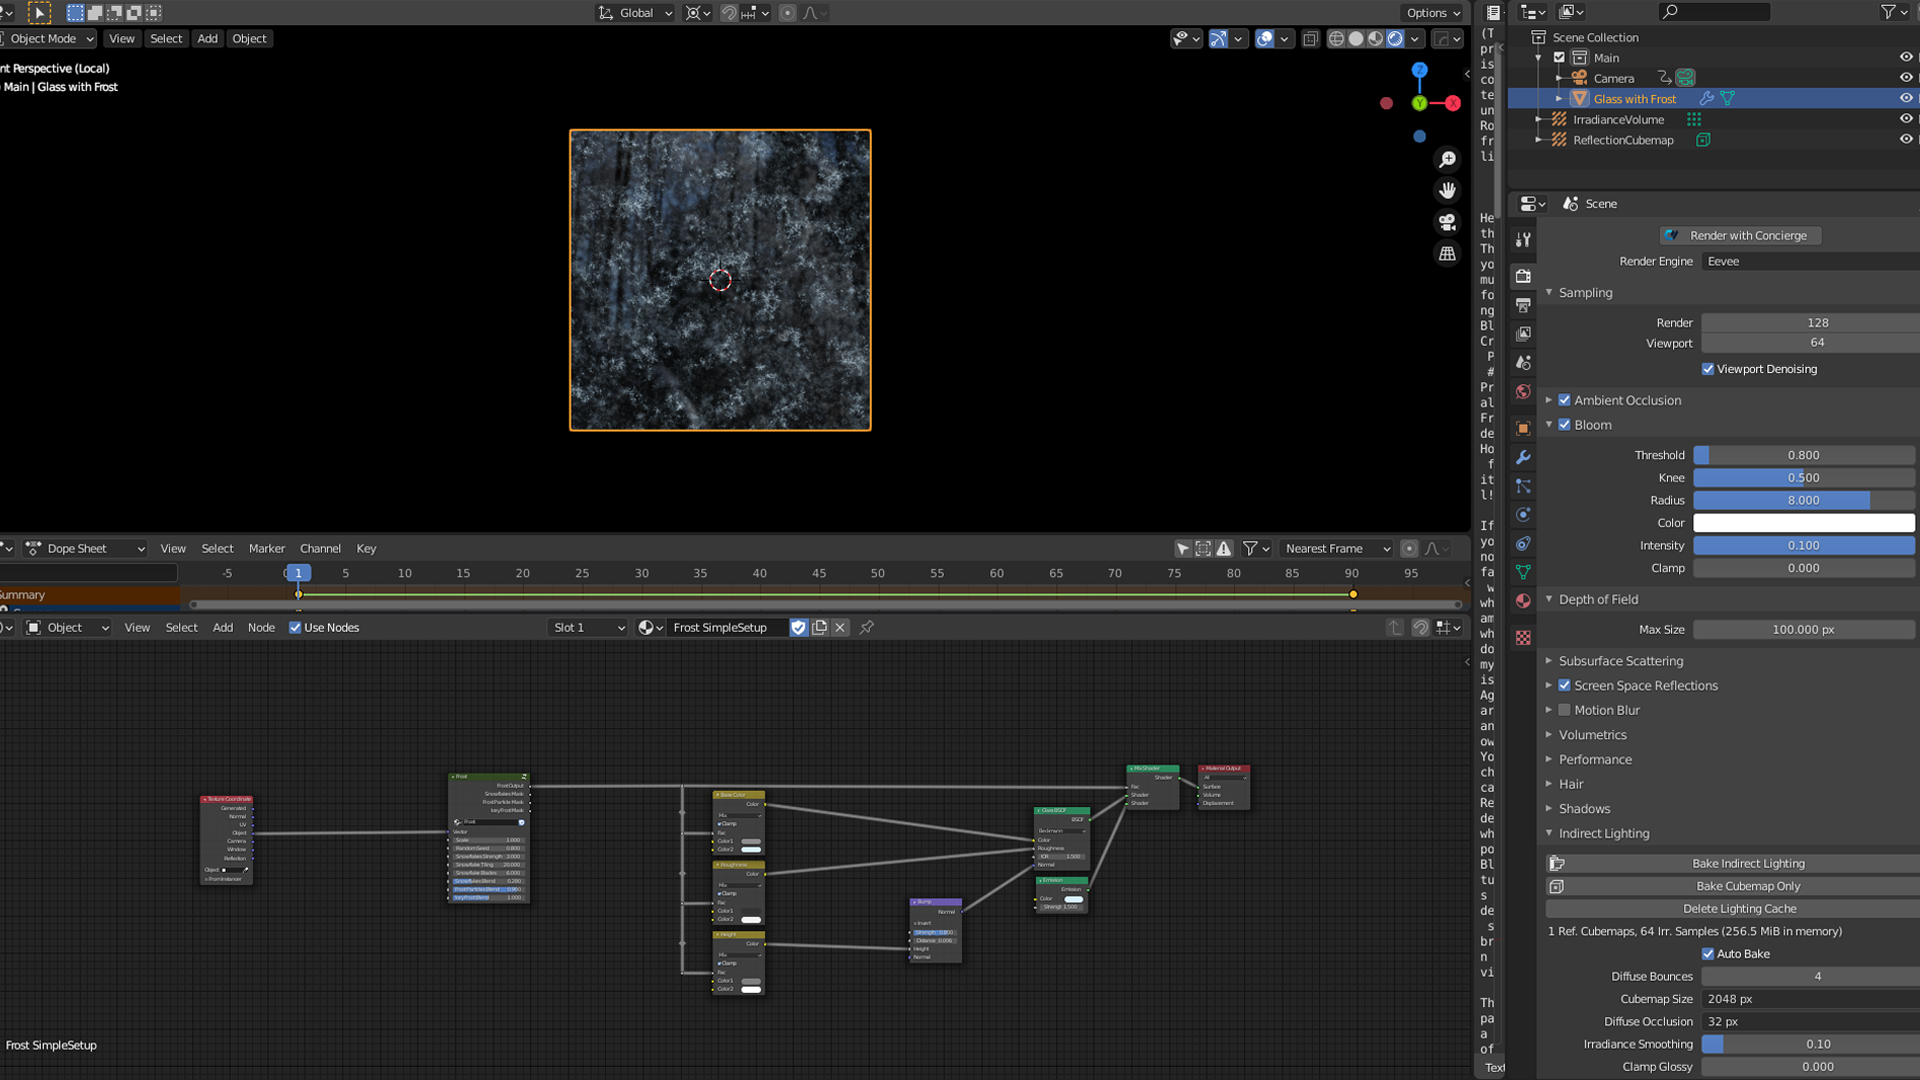
Task: Click the Frost SimpleSetup material name field
Action: [727, 627]
